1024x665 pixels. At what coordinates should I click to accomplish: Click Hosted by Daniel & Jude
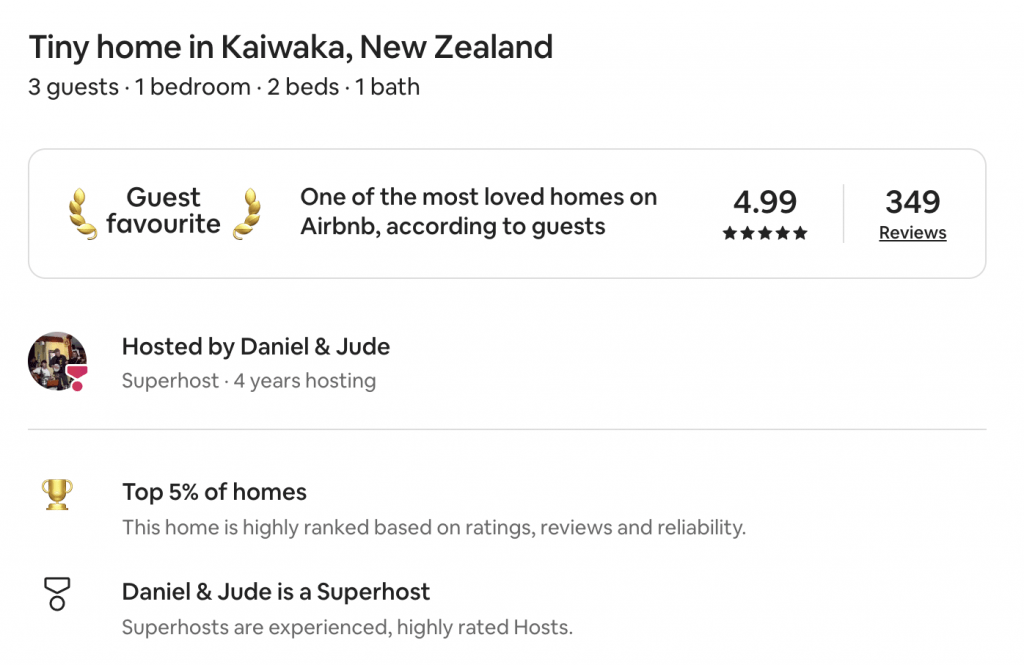coord(256,346)
